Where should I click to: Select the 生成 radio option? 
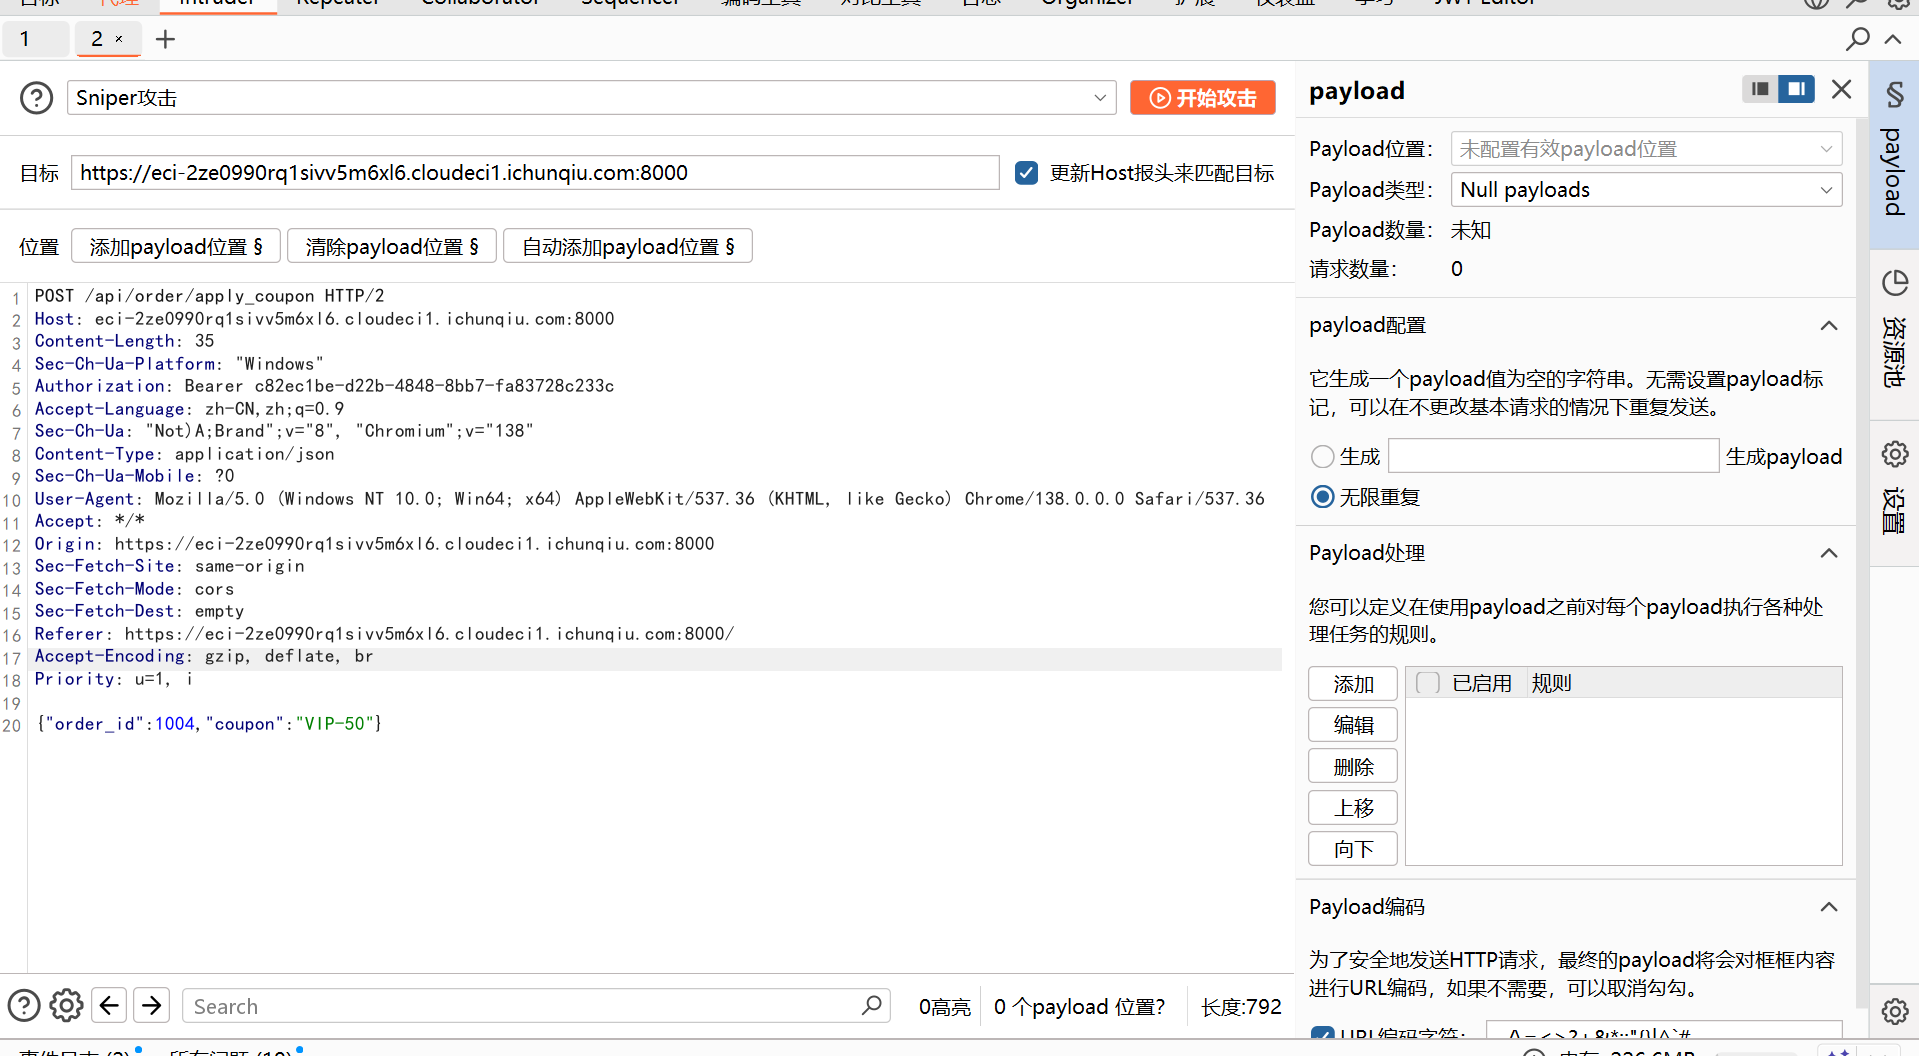pyautogui.click(x=1323, y=457)
